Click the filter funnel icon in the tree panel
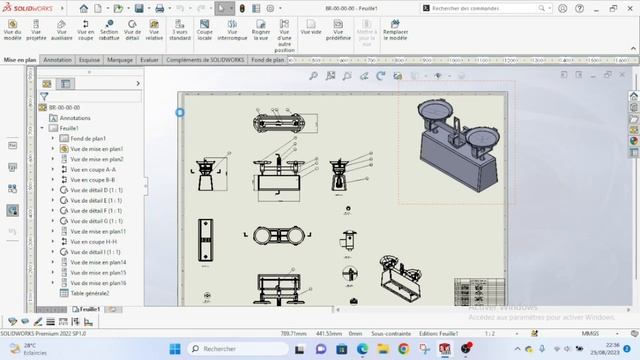 tap(44, 96)
